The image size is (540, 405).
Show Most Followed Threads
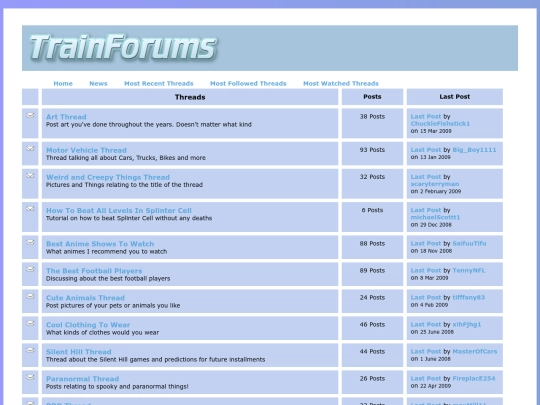[x=248, y=83]
